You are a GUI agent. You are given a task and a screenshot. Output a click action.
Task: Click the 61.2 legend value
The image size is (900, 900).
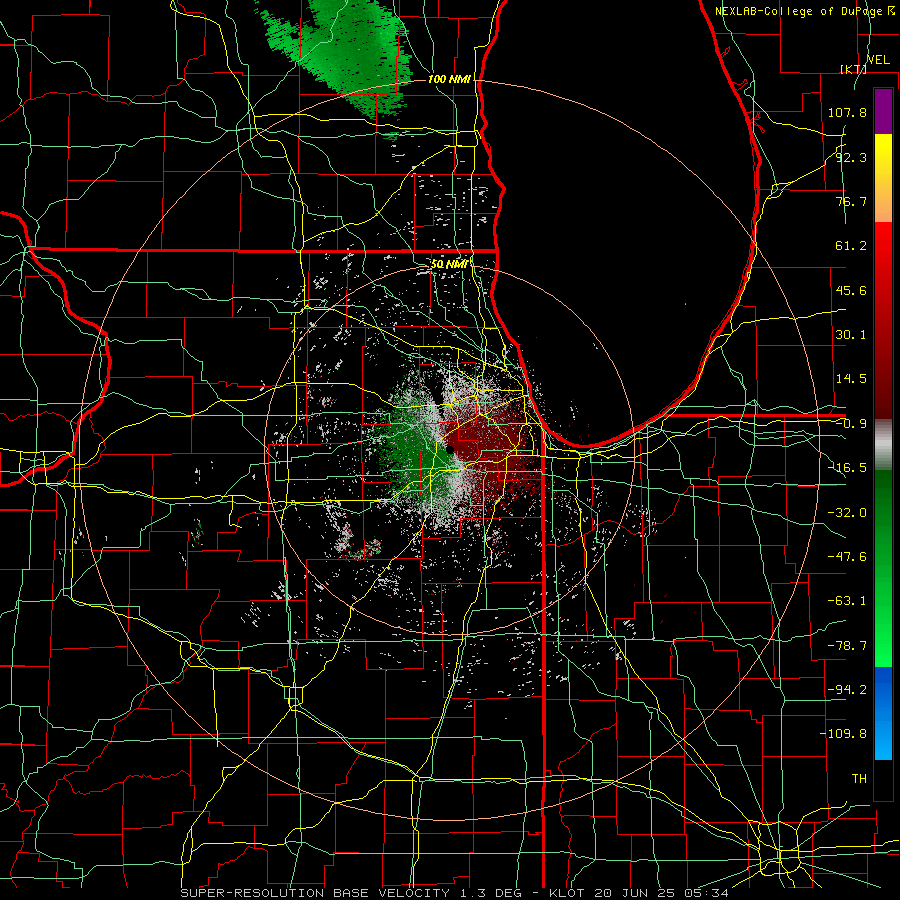pos(851,246)
